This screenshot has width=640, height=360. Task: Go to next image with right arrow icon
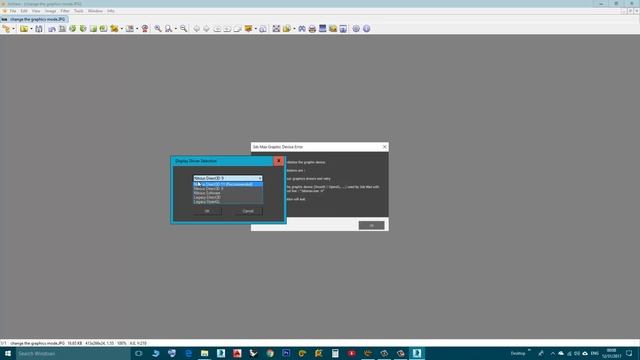pyautogui.click(x=207, y=29)
